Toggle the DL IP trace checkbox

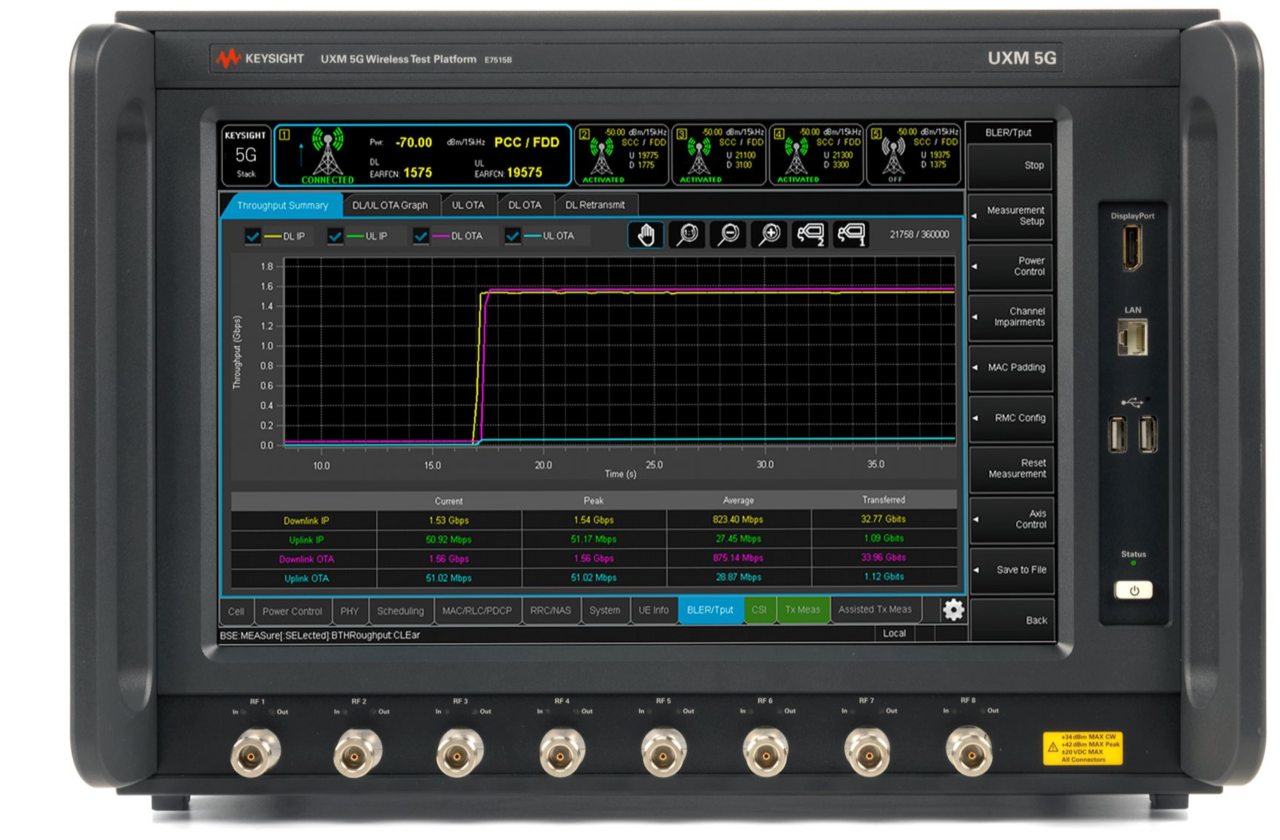(x=253, y=236)
